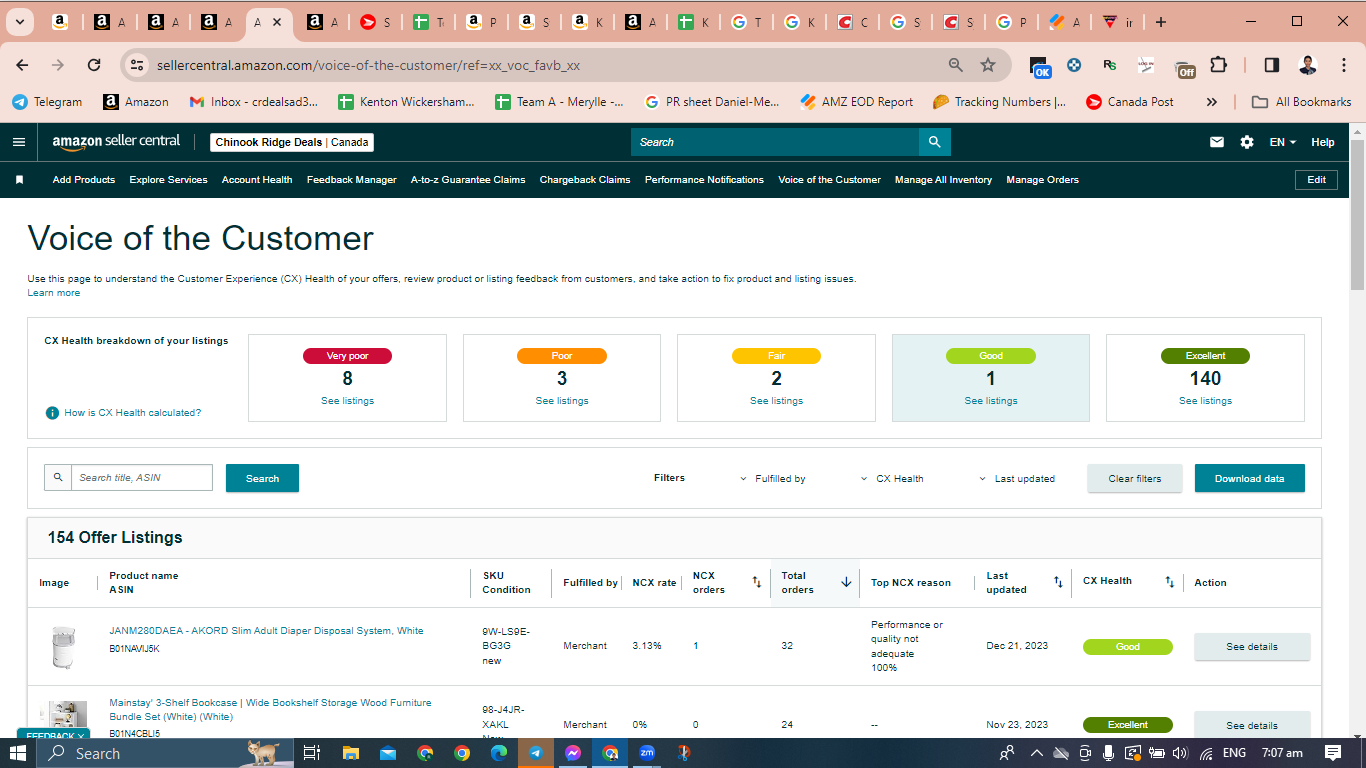Open Feedback Manager

point(352,180)
